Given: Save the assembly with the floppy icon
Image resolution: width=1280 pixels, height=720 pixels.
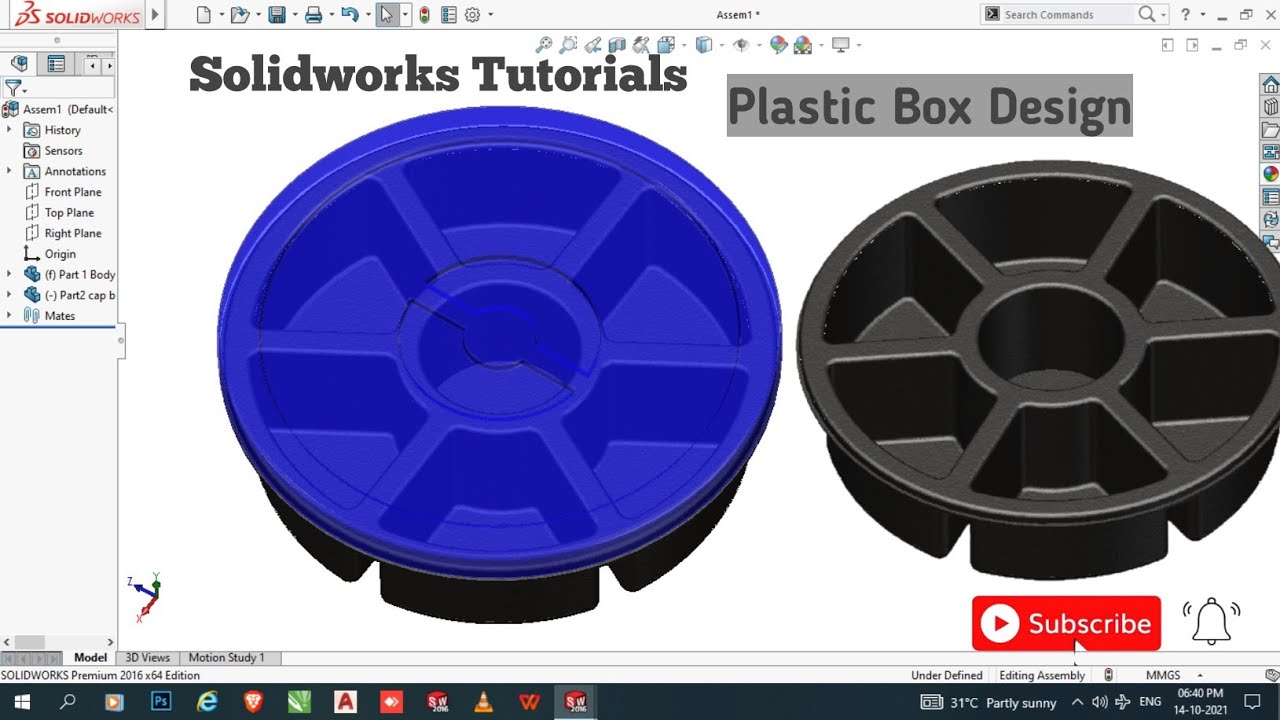Looking at the screenshot, I should pyautogui.click(x=277, y=15).
